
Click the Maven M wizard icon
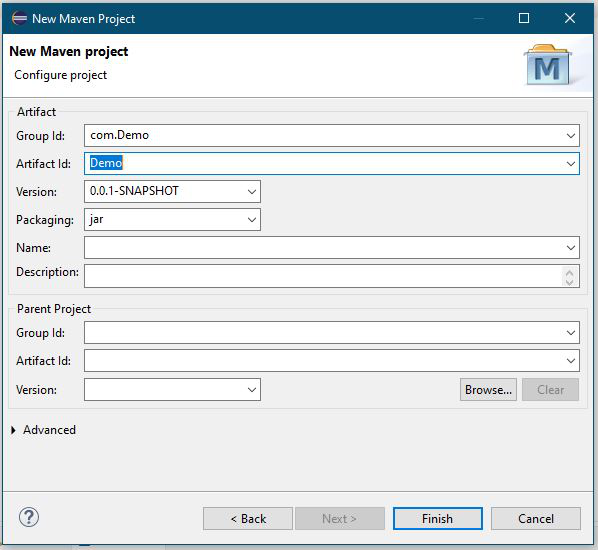click(548, 65)
